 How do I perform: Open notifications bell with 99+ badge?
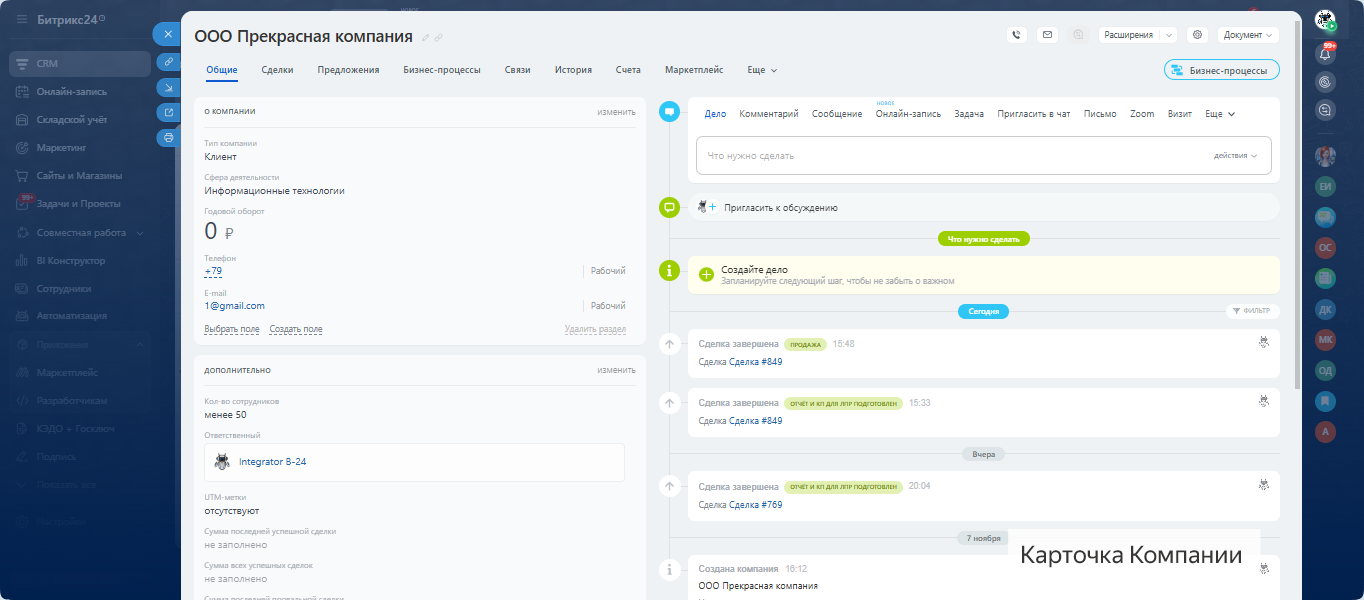pos(1325,54)
